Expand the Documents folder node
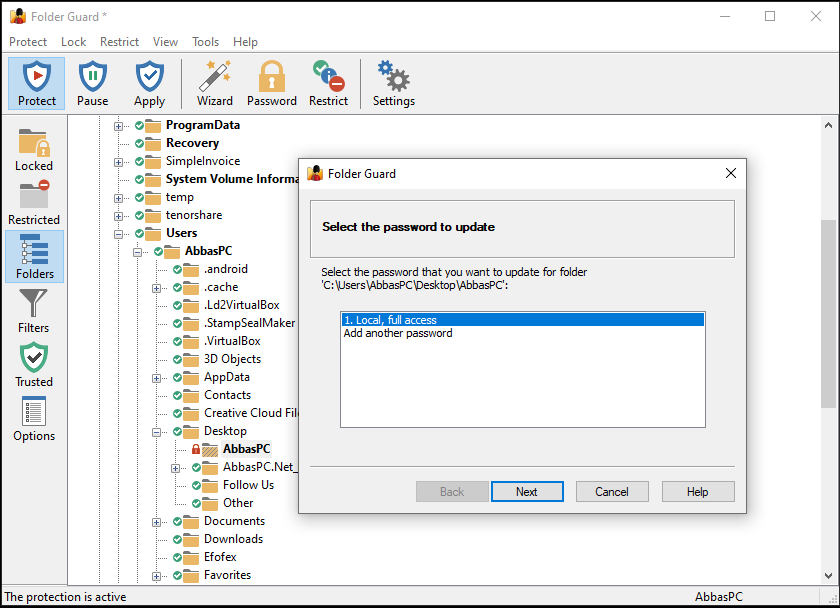This screenshot has width=840, height=608. (x=156, y=522)
